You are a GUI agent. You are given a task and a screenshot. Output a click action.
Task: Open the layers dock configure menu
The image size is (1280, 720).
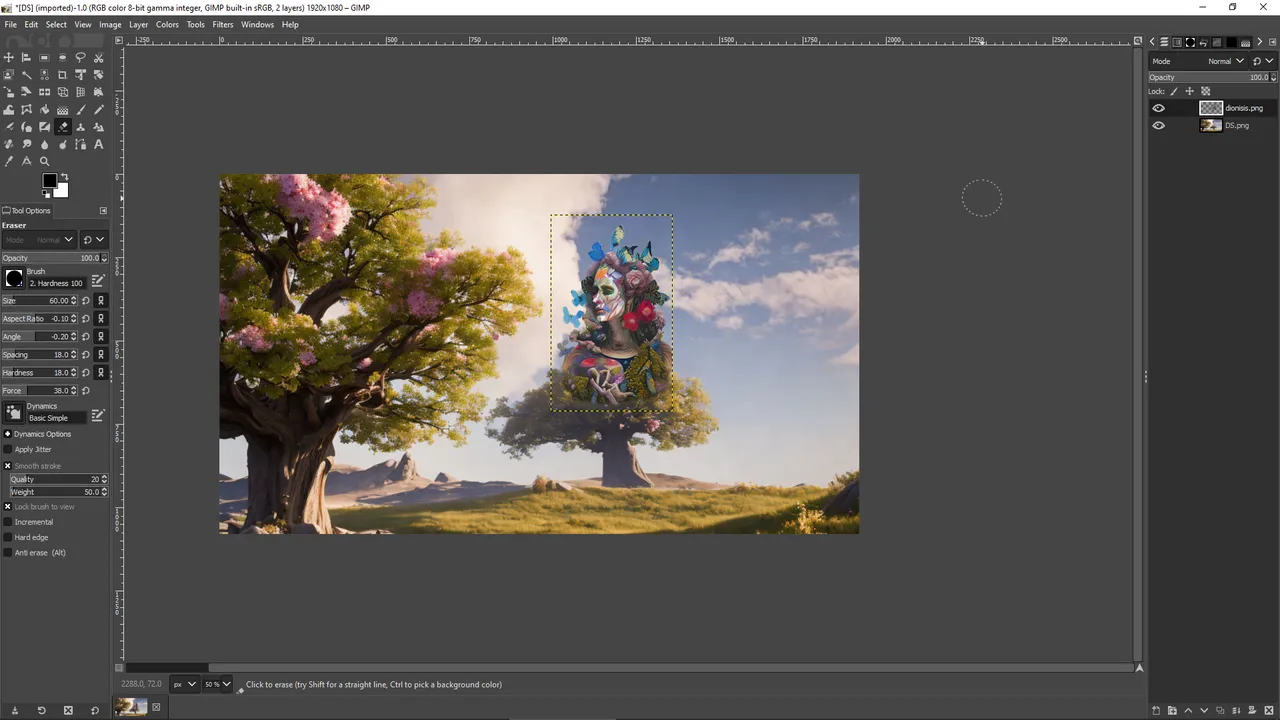pos(1272,42)
